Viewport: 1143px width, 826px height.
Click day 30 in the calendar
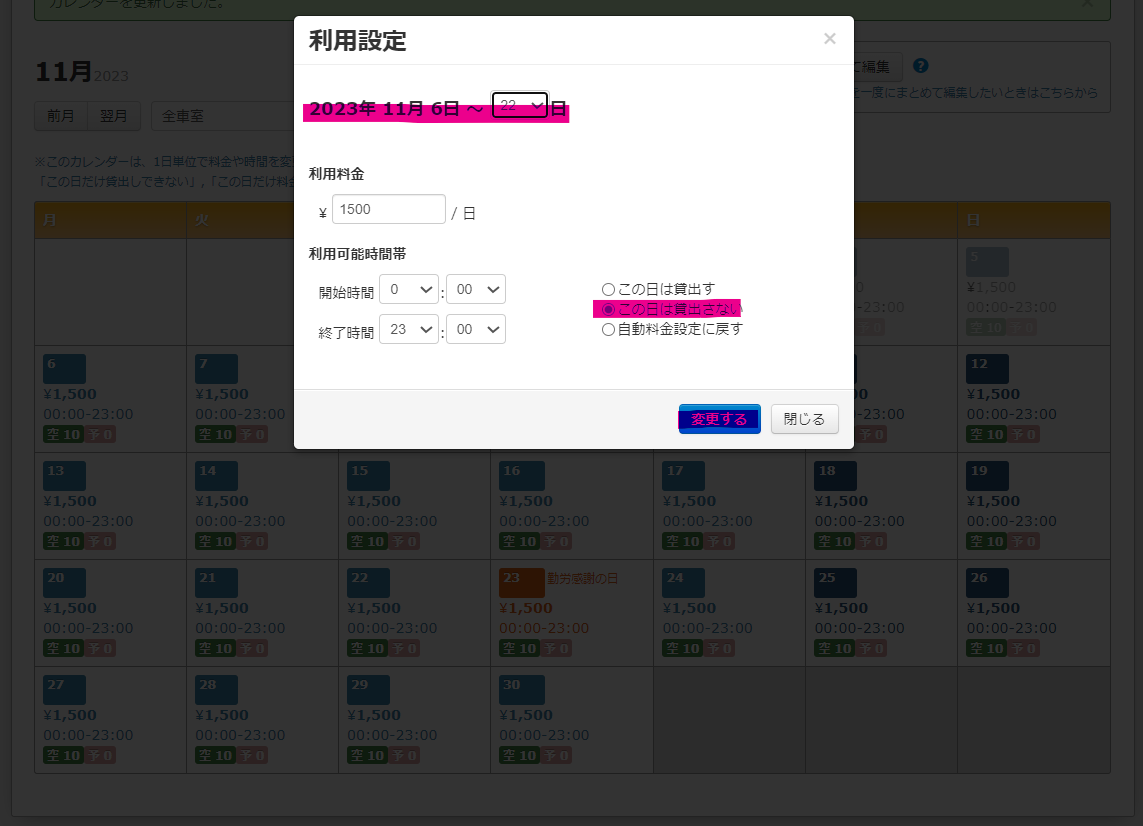pos(522,690)
